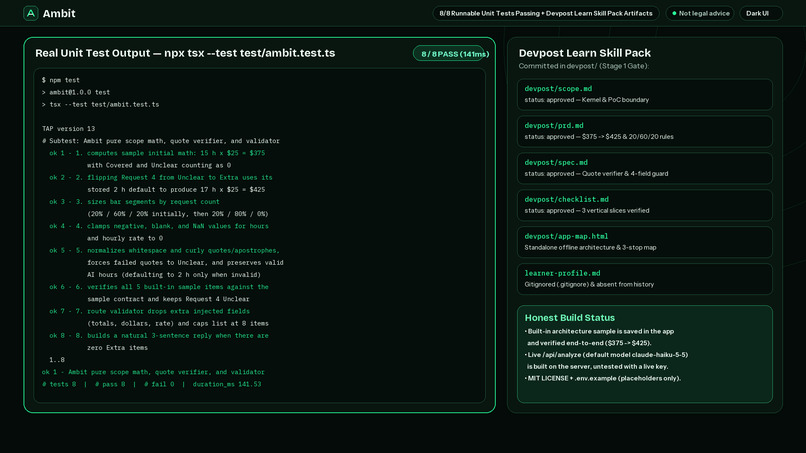
Task: Click 'ok 4 - 4. clamps negative, blank' line
Action: tap(159, 226)
